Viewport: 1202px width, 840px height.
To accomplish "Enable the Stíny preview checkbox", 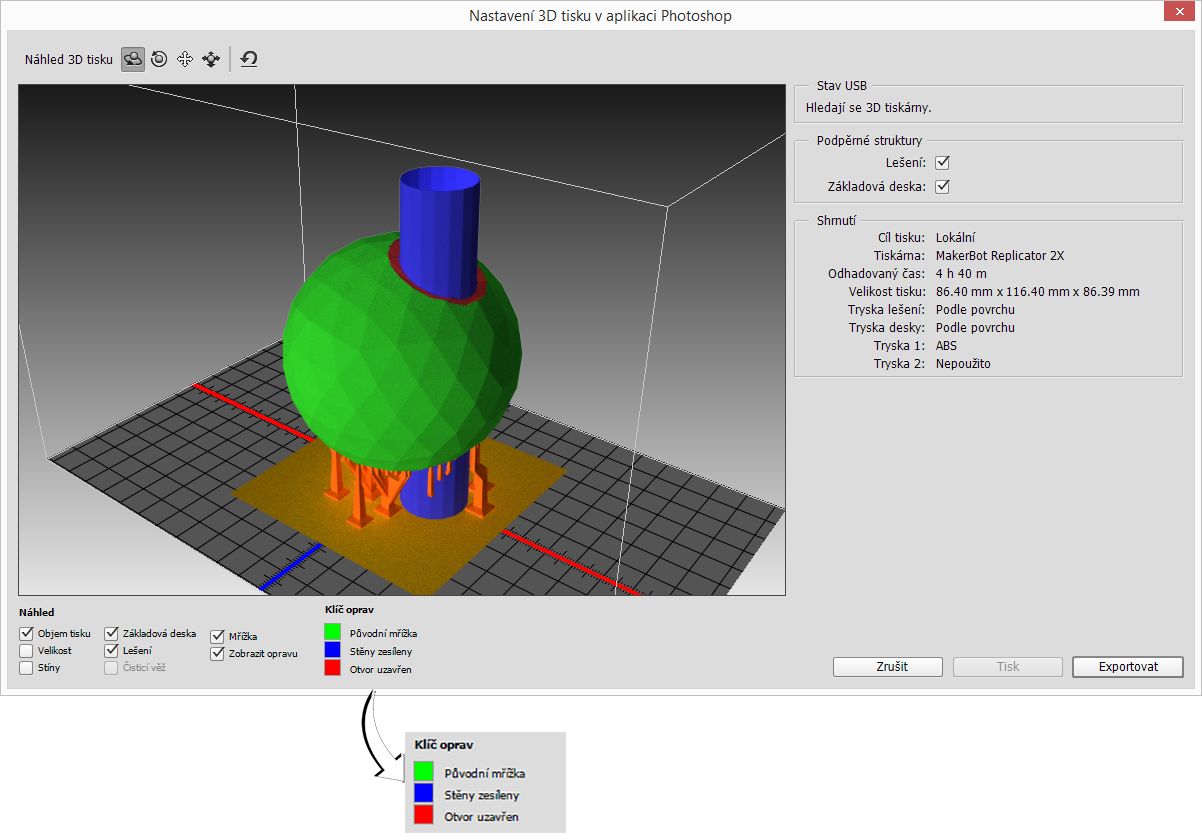I will [27, 668].
